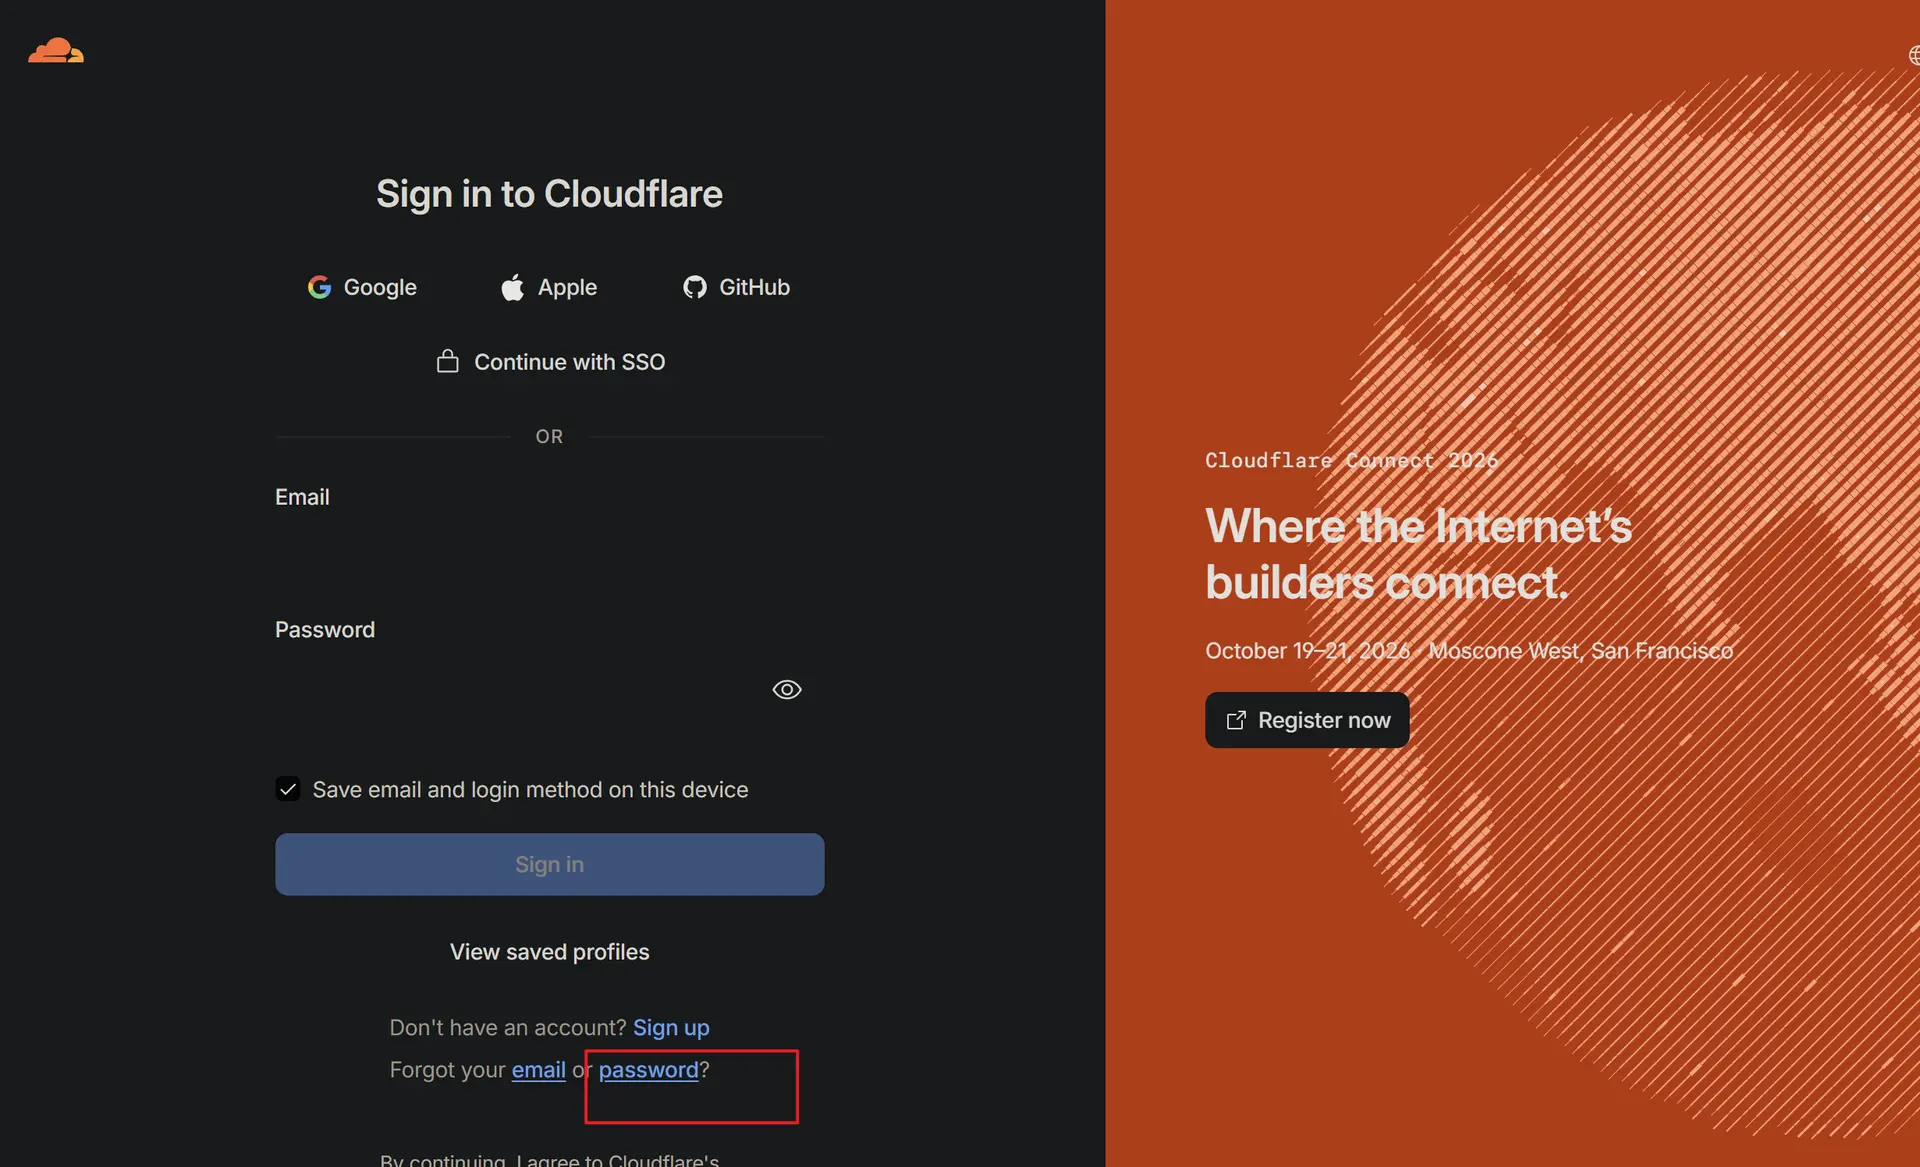The image size is (1920, 1167).
Task: Open View saved profiles
Action: (550, 951)
